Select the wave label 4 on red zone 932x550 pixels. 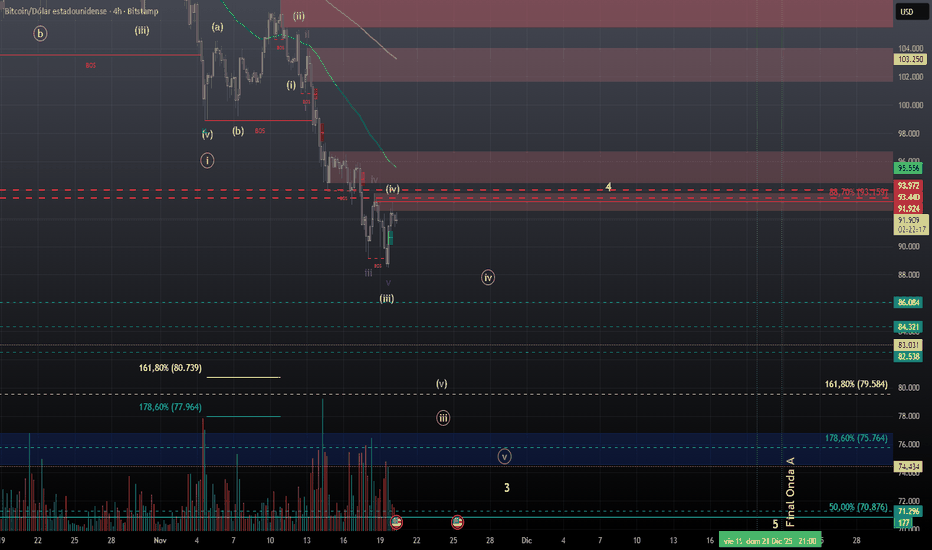(x=608, y=187)
